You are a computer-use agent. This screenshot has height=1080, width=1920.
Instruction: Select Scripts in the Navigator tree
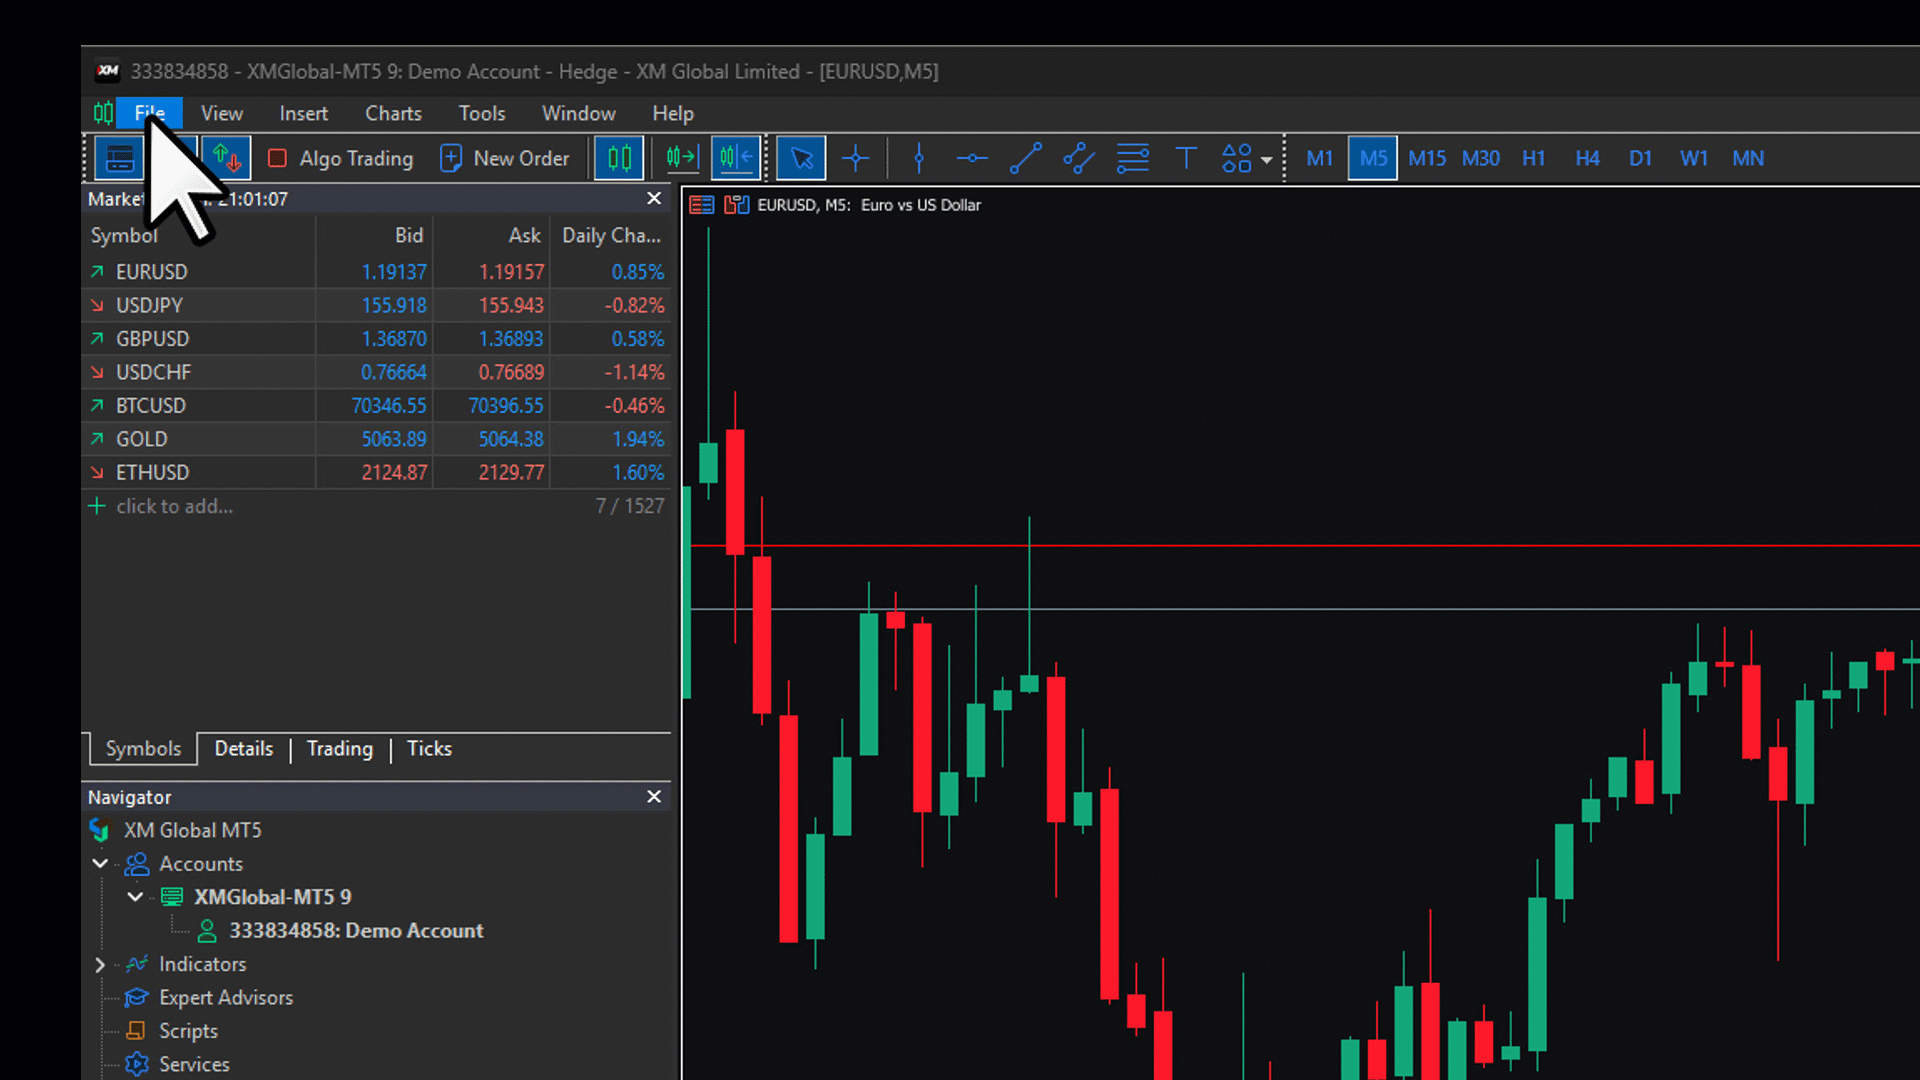[188, 1030]
